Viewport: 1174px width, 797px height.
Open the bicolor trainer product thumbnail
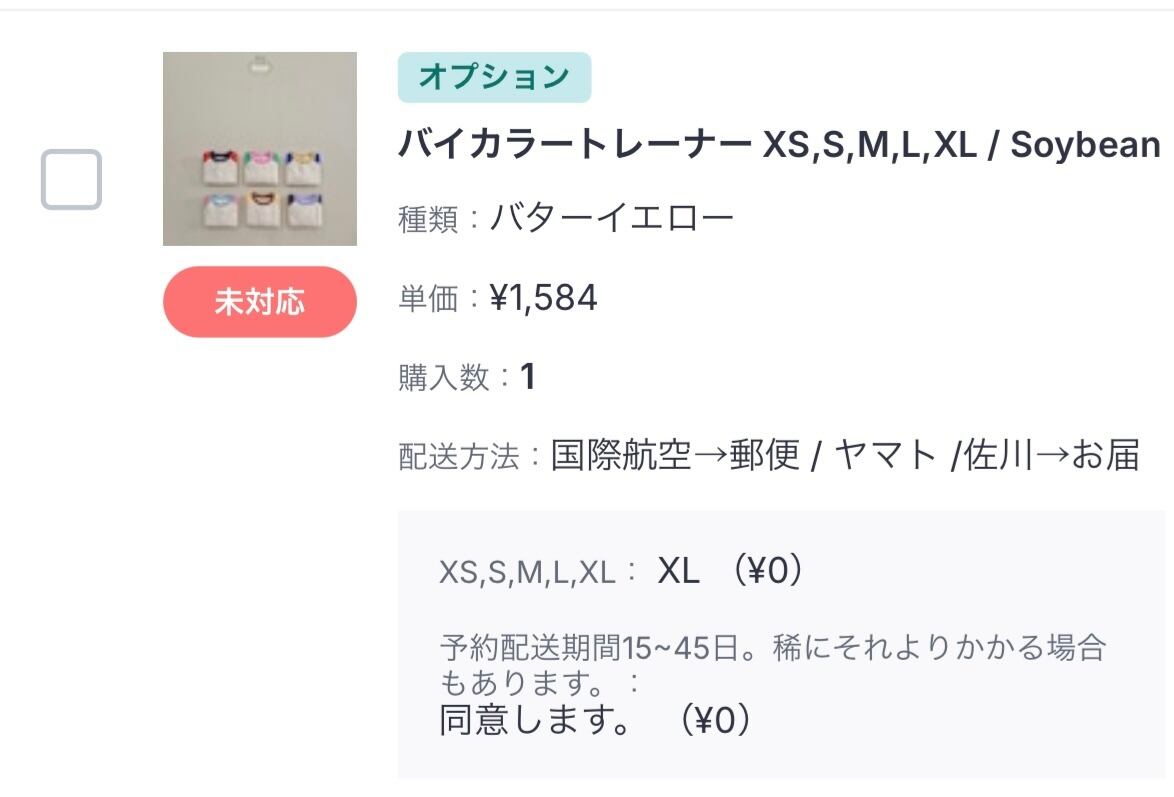tap(260, 148)
